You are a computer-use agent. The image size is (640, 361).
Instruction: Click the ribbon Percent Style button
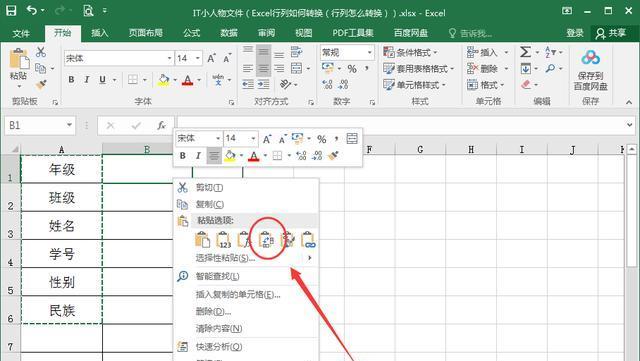click(352, 69)
